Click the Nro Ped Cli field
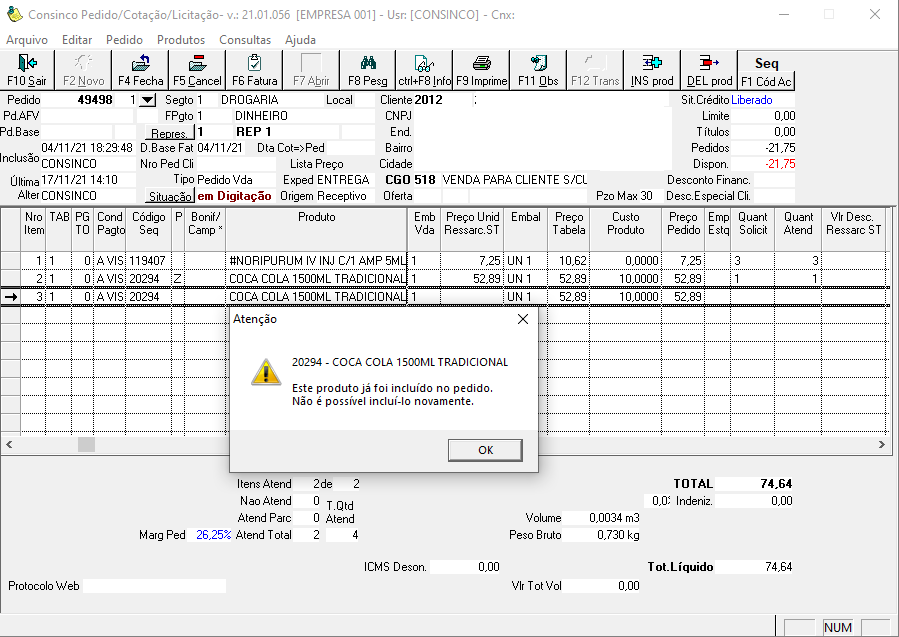 (x=236, y=164)
